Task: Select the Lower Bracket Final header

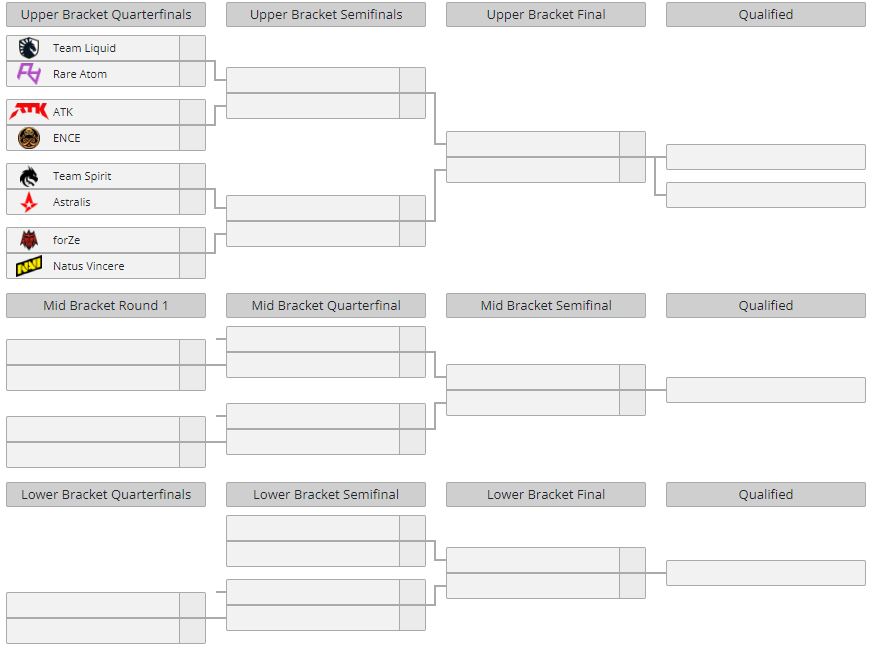Action: coord(546,494)
